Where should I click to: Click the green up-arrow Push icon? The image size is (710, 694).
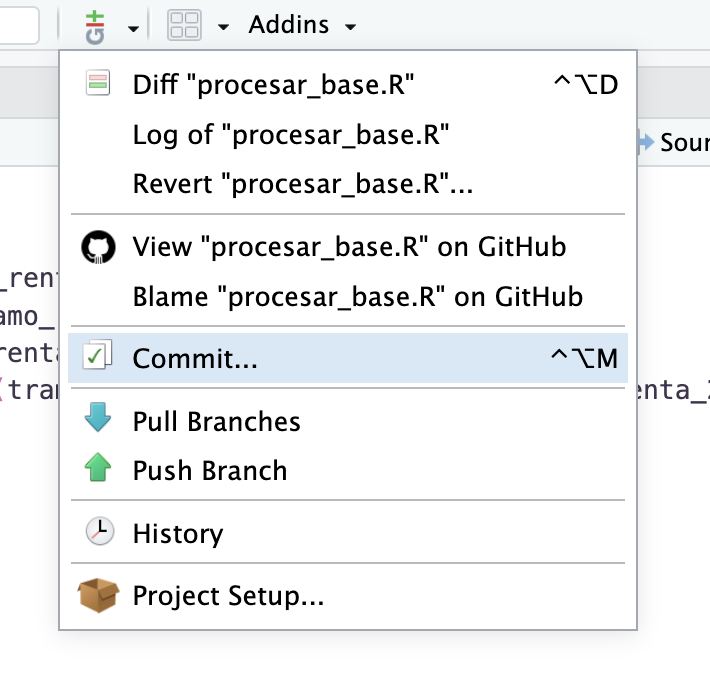[x=97, y=470]
